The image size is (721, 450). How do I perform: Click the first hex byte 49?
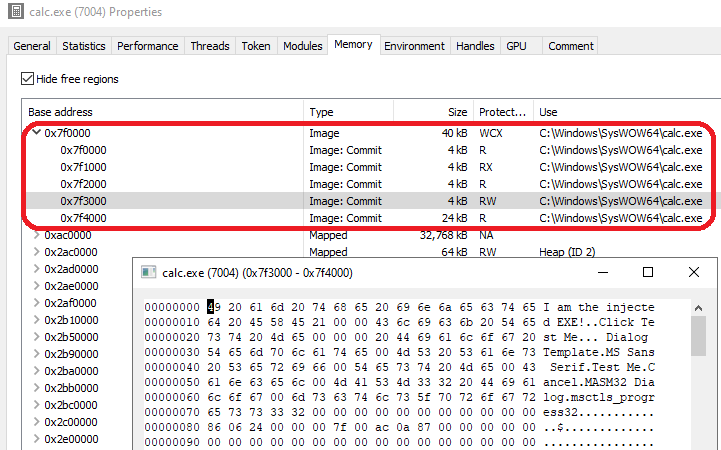tap(214, 307)
